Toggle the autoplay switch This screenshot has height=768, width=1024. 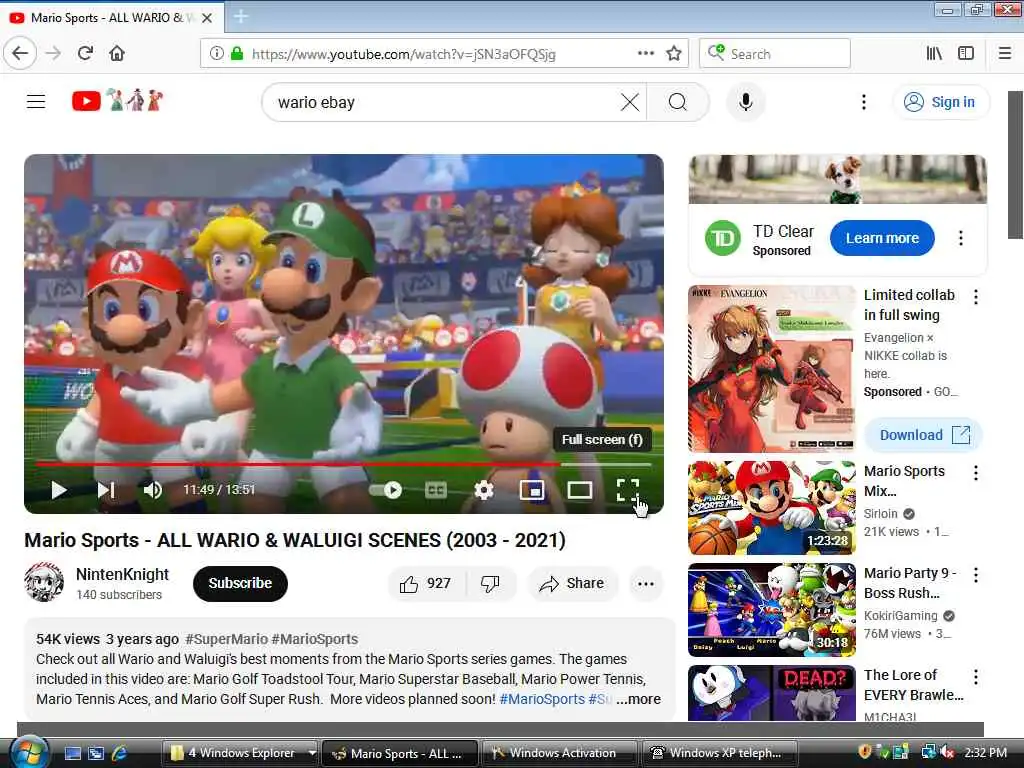(385, 490)
